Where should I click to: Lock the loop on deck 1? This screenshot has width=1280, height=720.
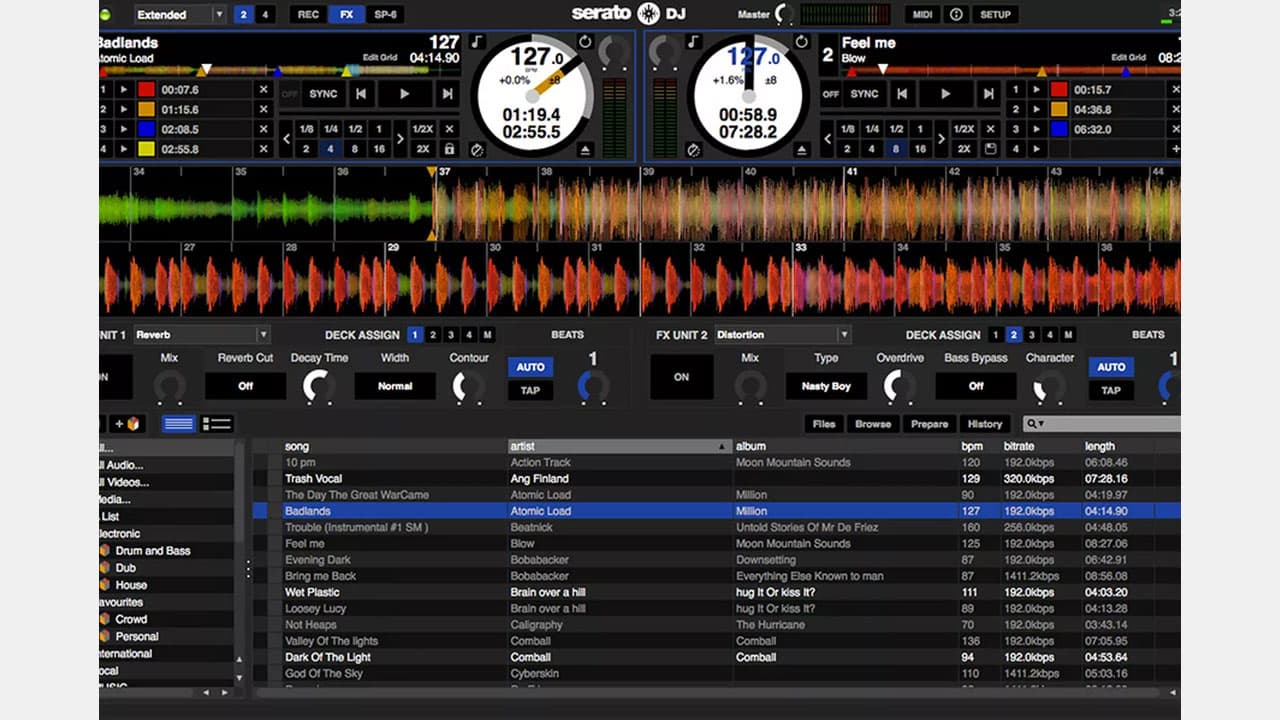(x=450, y=149)
